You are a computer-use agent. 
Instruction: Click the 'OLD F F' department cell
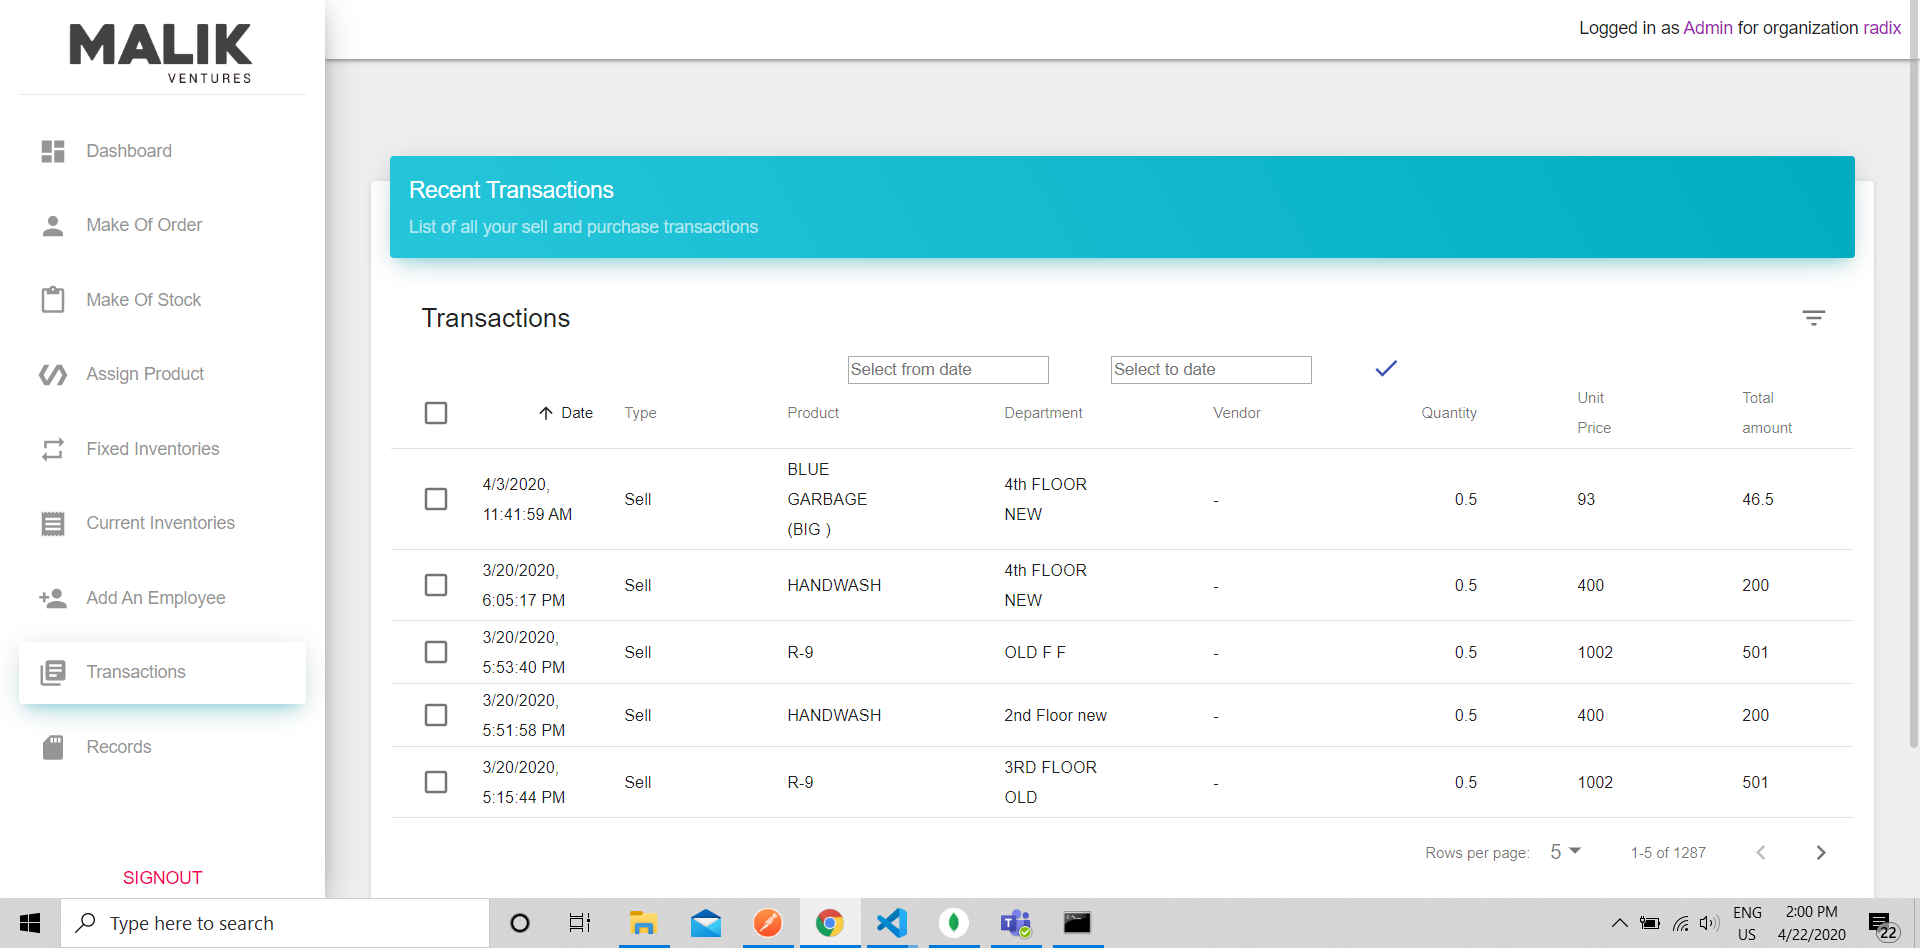point(1035,652)
